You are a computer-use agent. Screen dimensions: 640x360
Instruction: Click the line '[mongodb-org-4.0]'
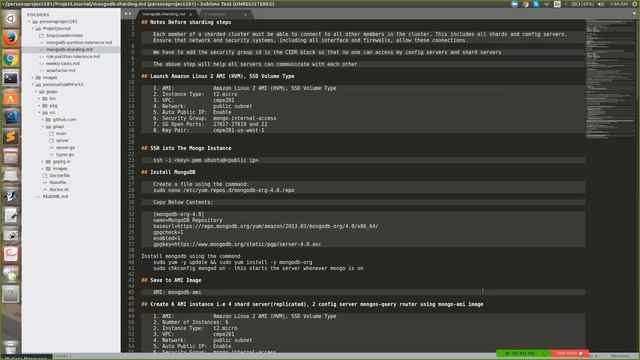[x=178, y=214]
